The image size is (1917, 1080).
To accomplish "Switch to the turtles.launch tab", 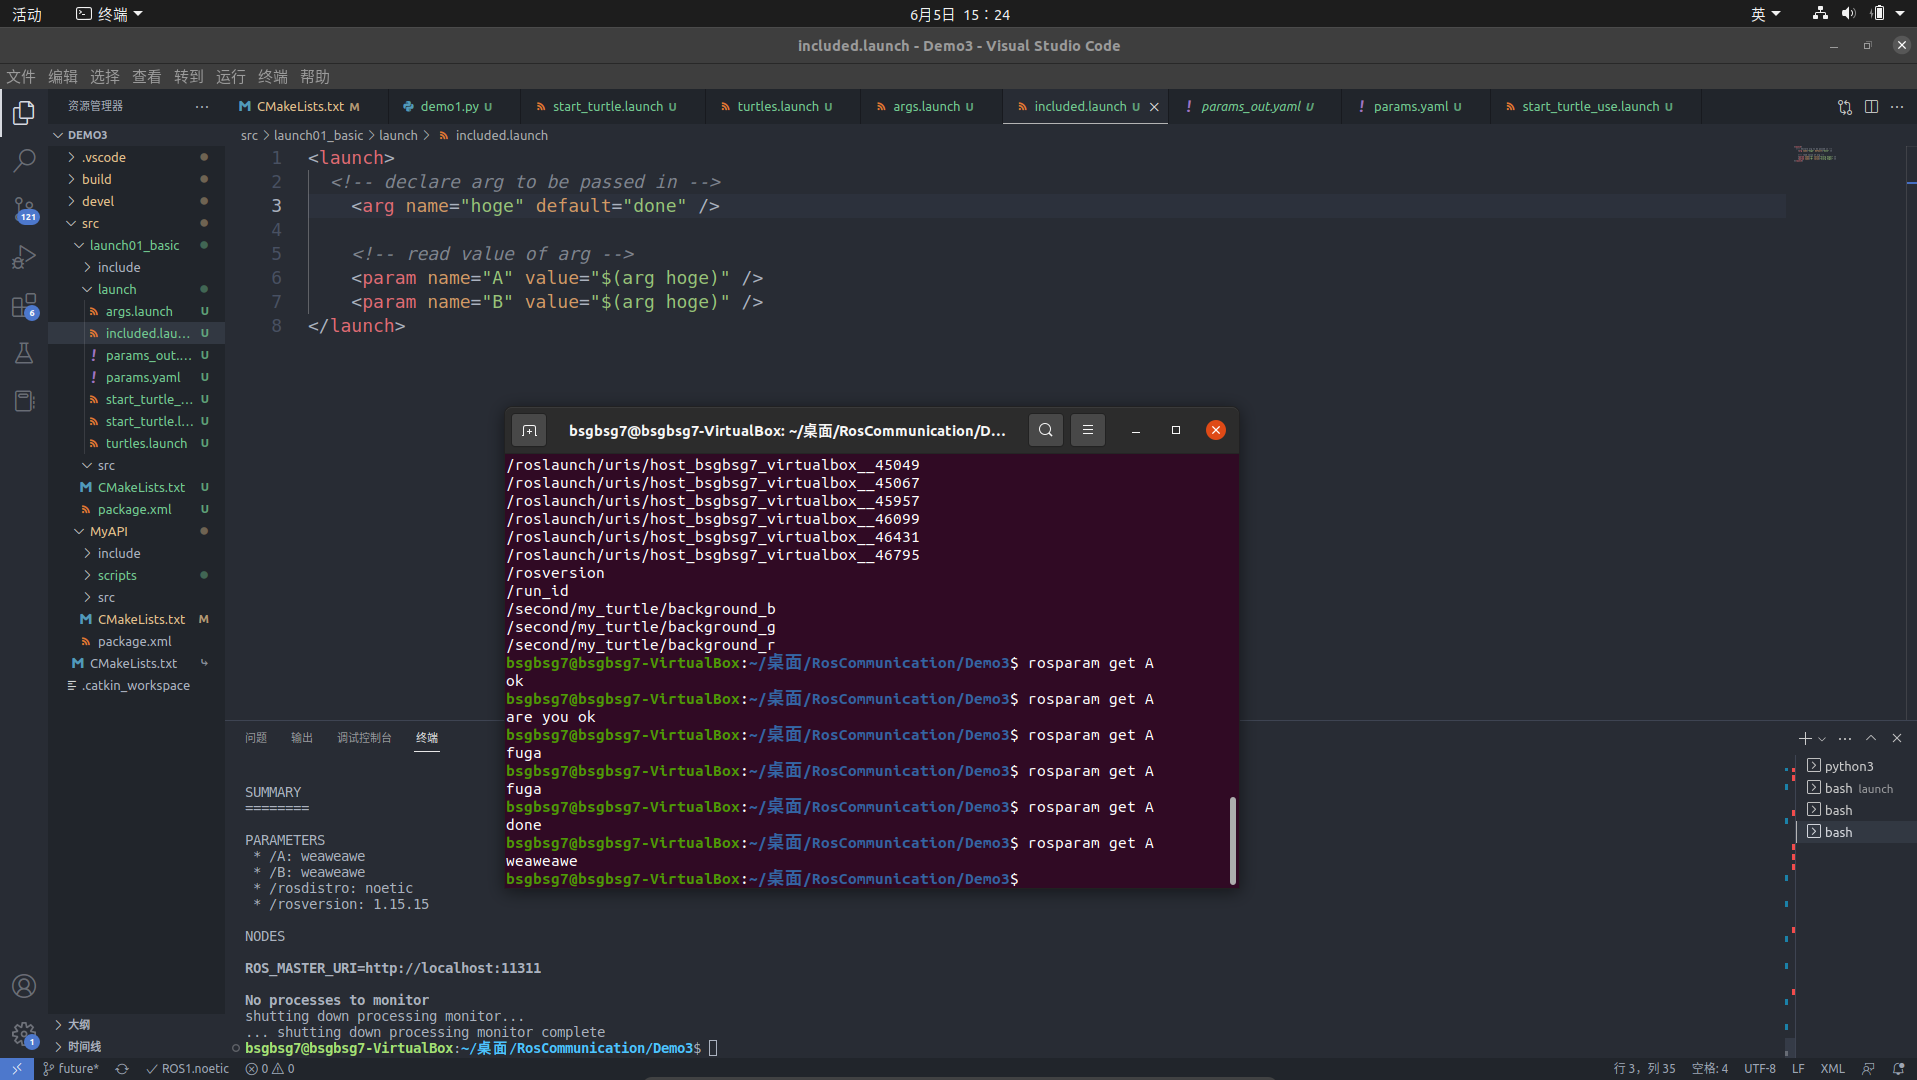I will tap(776, 106).
